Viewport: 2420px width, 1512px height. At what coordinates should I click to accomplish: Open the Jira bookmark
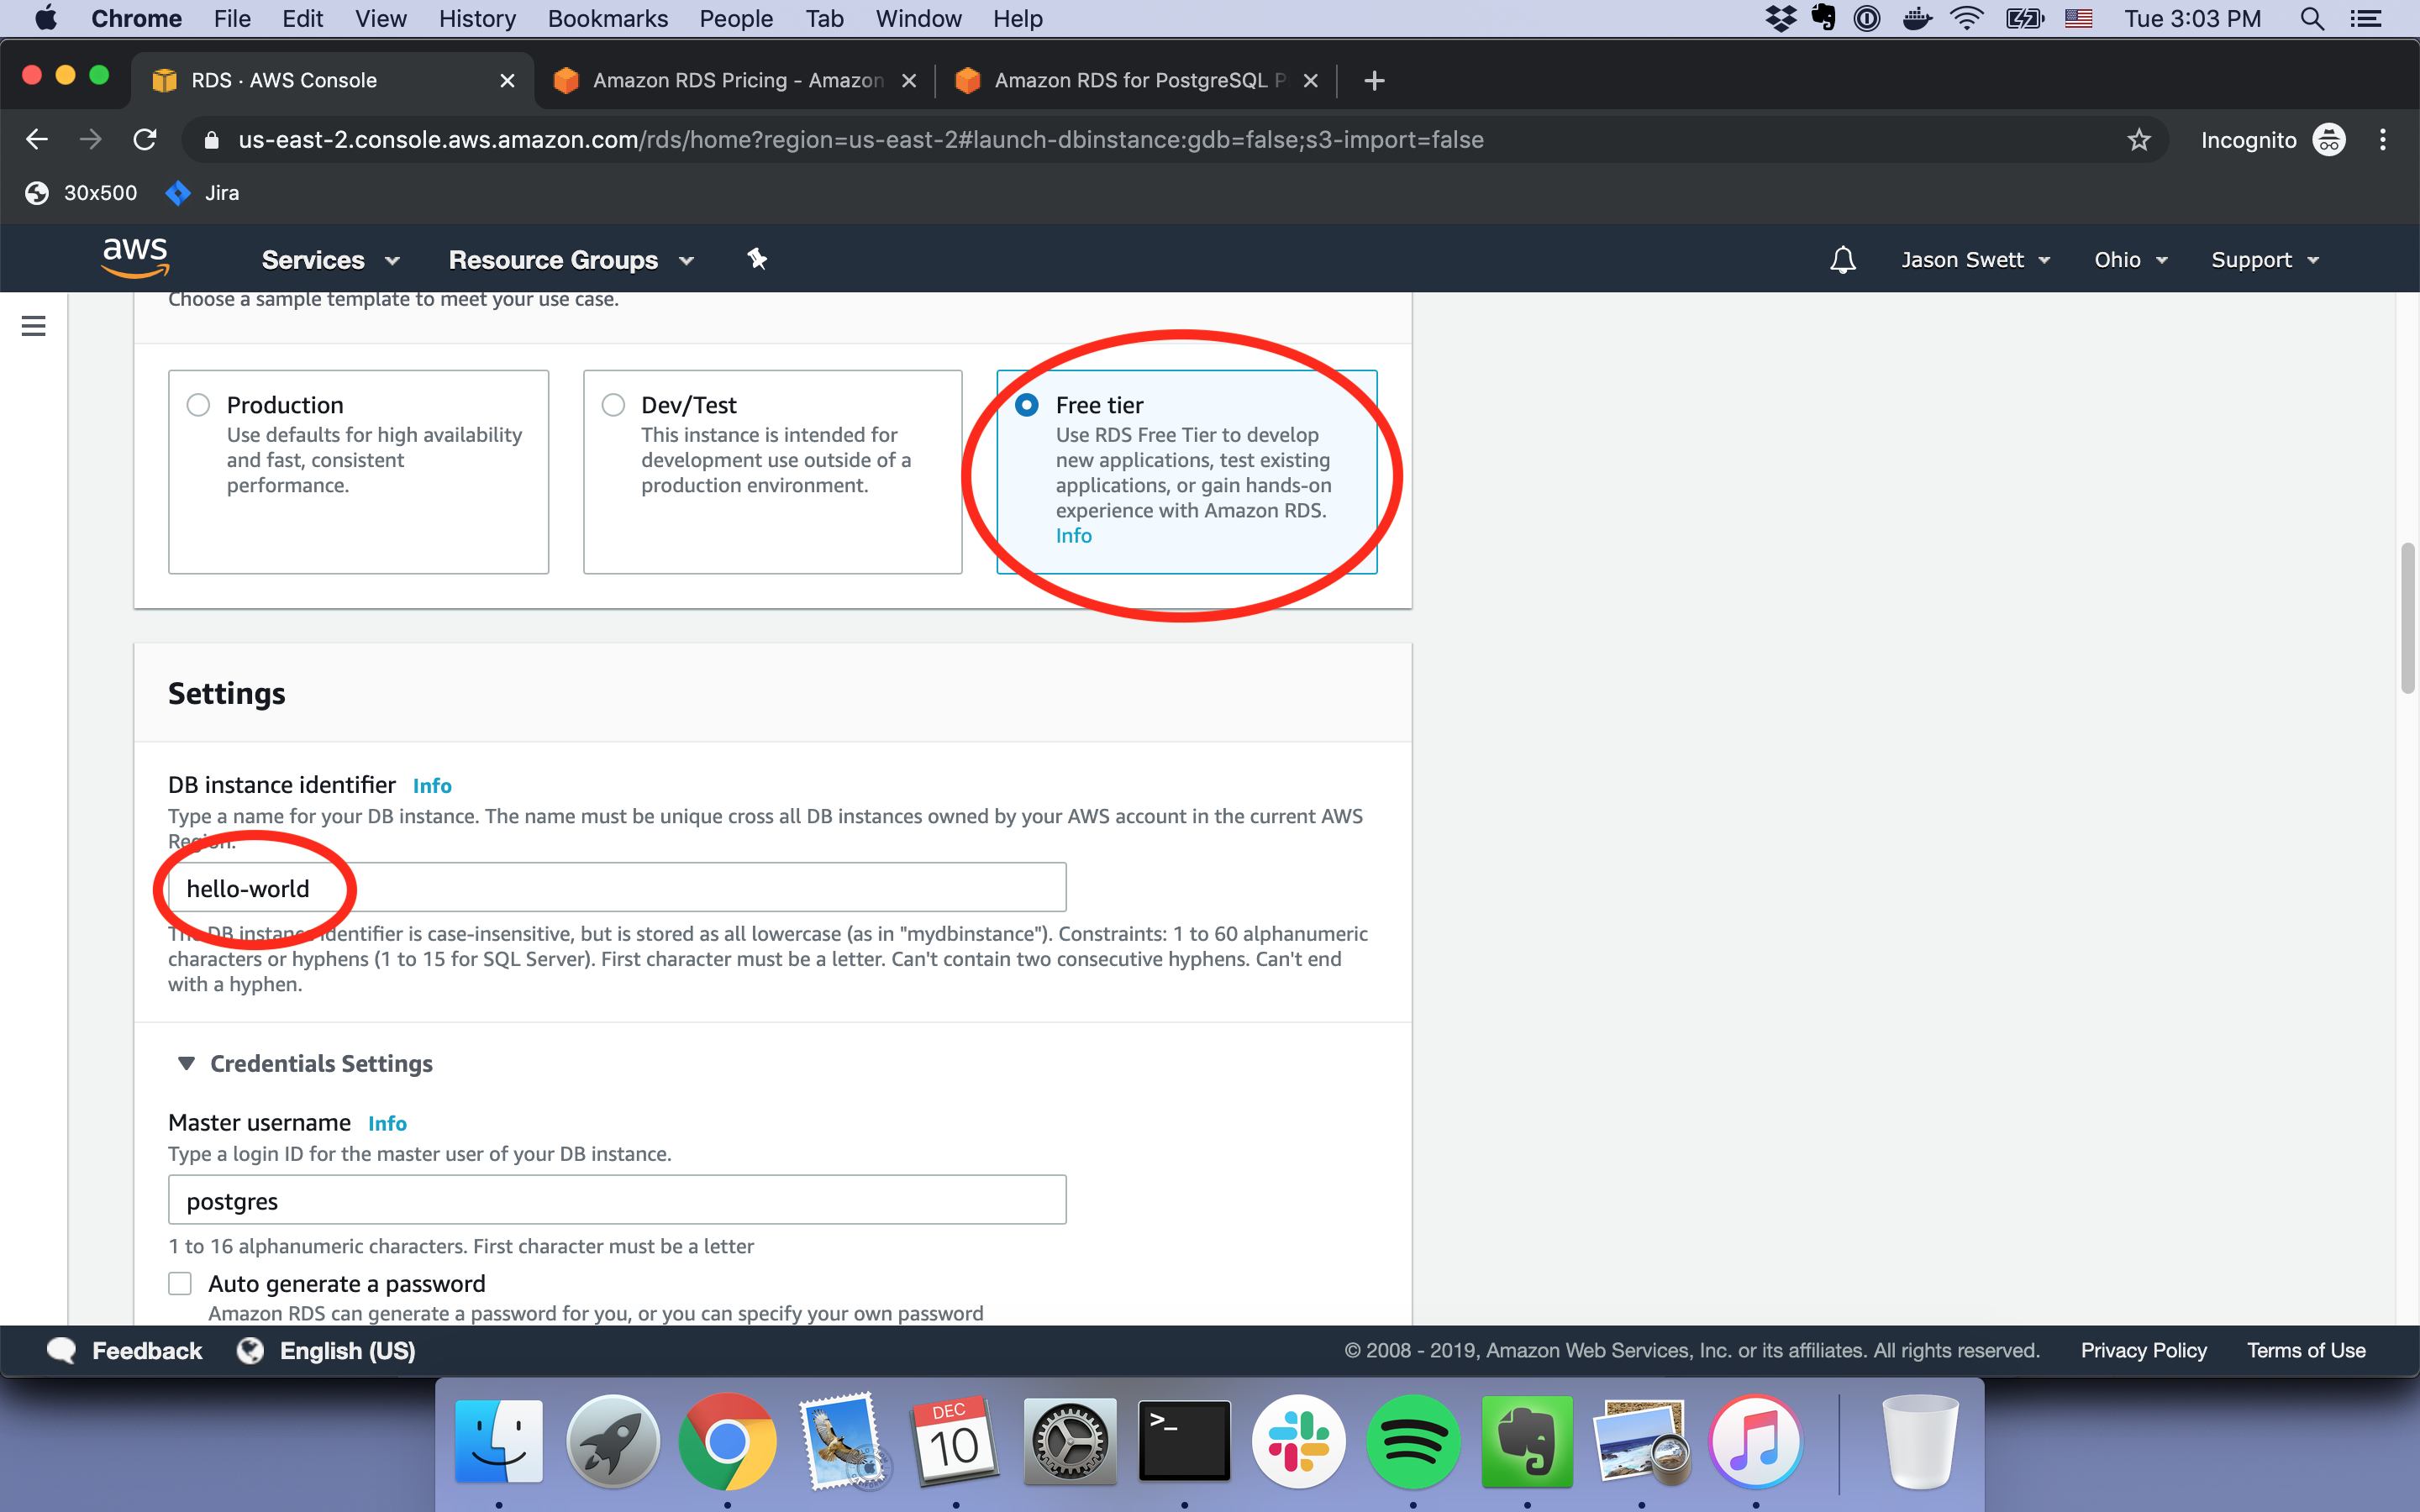pyautogui.click(x=203, y=193)
